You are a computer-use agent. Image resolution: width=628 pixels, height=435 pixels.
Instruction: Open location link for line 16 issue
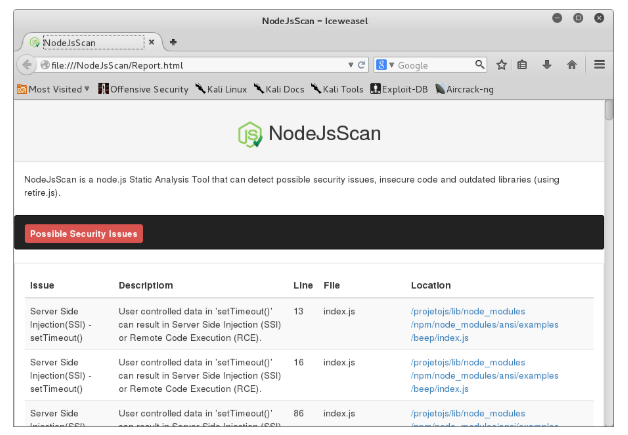(484, 376)
